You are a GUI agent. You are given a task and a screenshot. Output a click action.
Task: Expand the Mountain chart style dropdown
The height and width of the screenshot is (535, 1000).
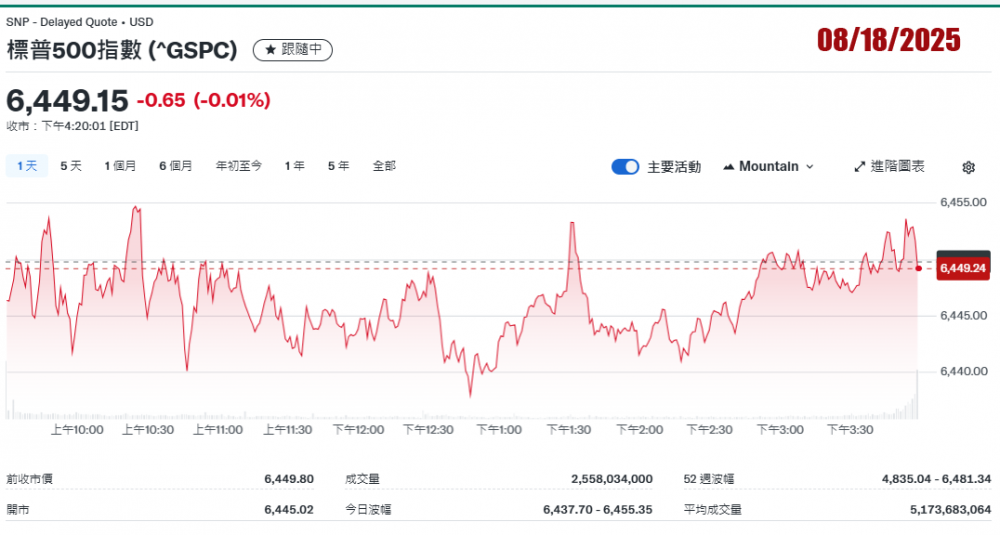click(809, 167)
